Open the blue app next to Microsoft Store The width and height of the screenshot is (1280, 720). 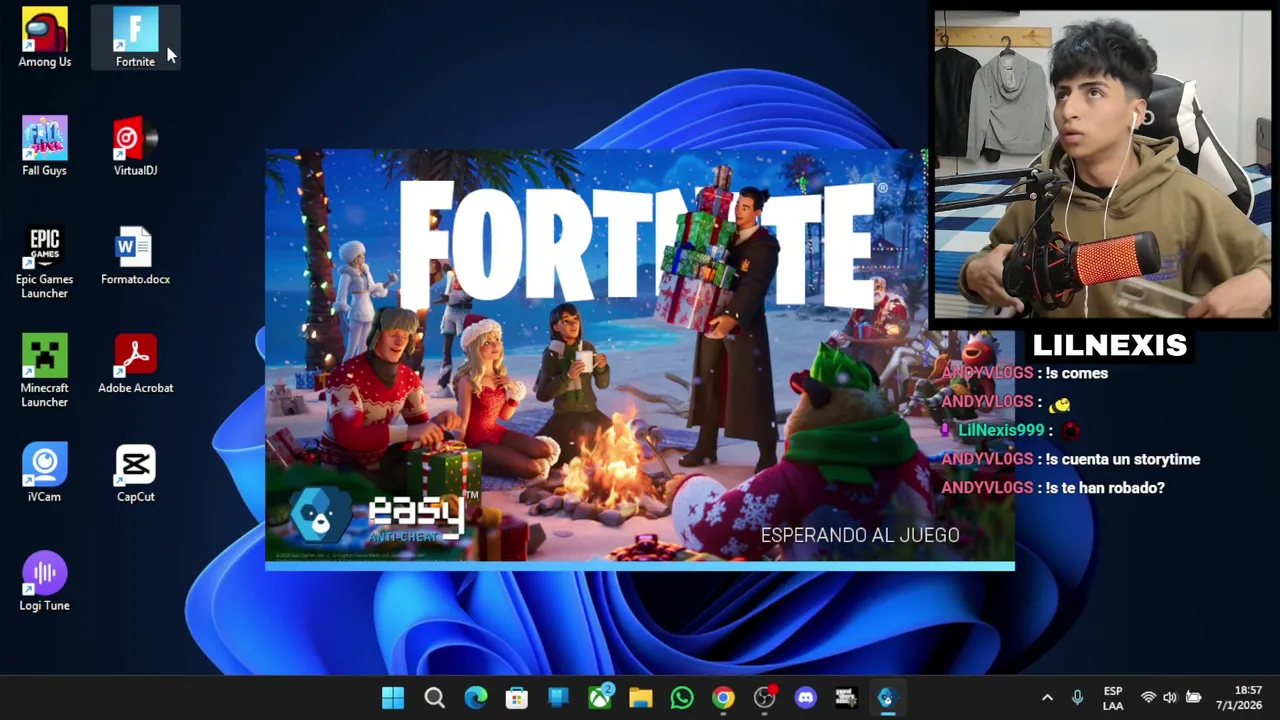[x=558, y=698]
